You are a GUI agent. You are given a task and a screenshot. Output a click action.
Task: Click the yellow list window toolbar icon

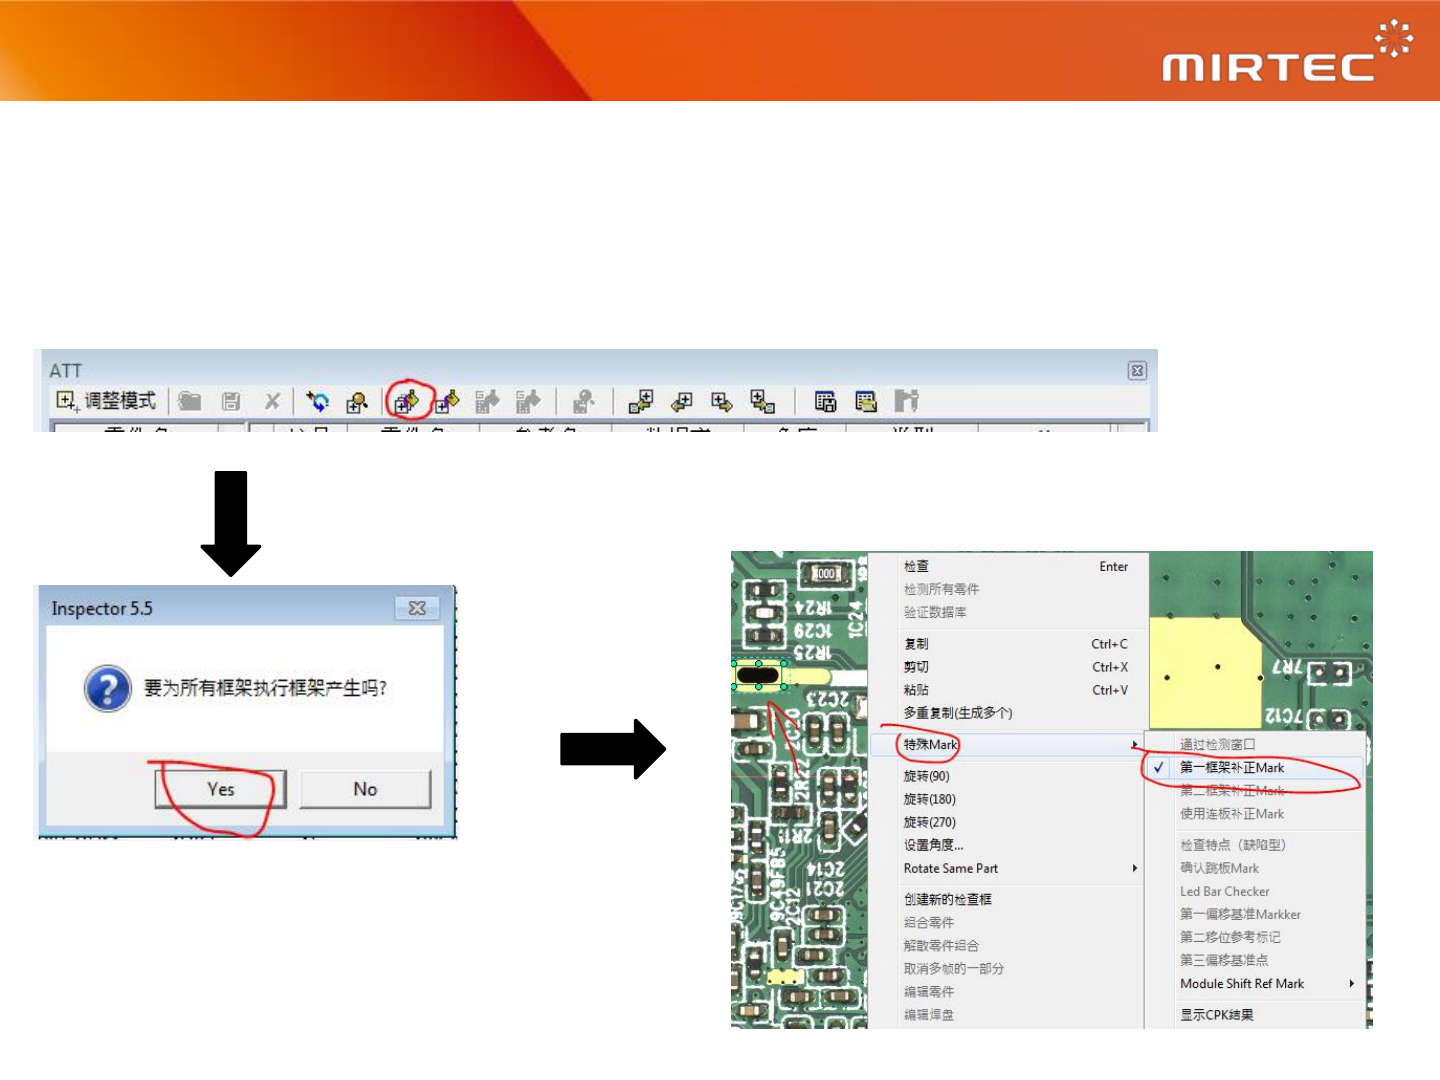coord(866,402)
